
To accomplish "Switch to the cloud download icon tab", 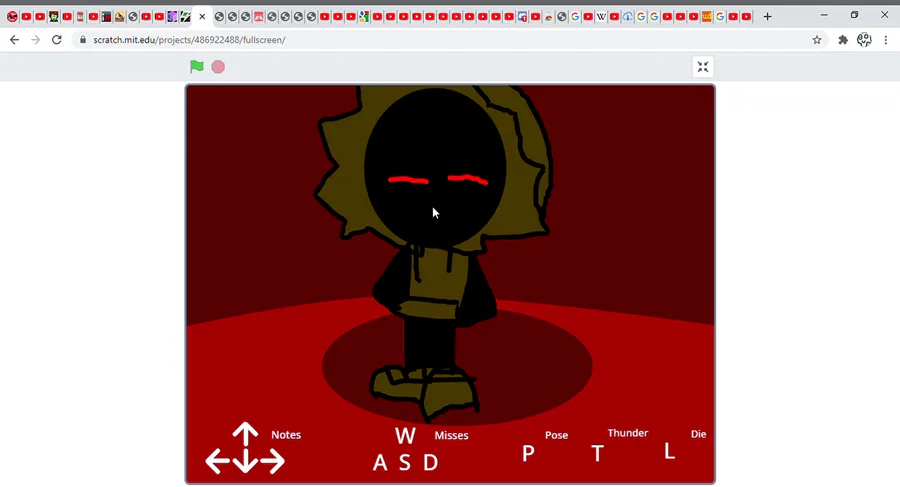I will point(627,17).
